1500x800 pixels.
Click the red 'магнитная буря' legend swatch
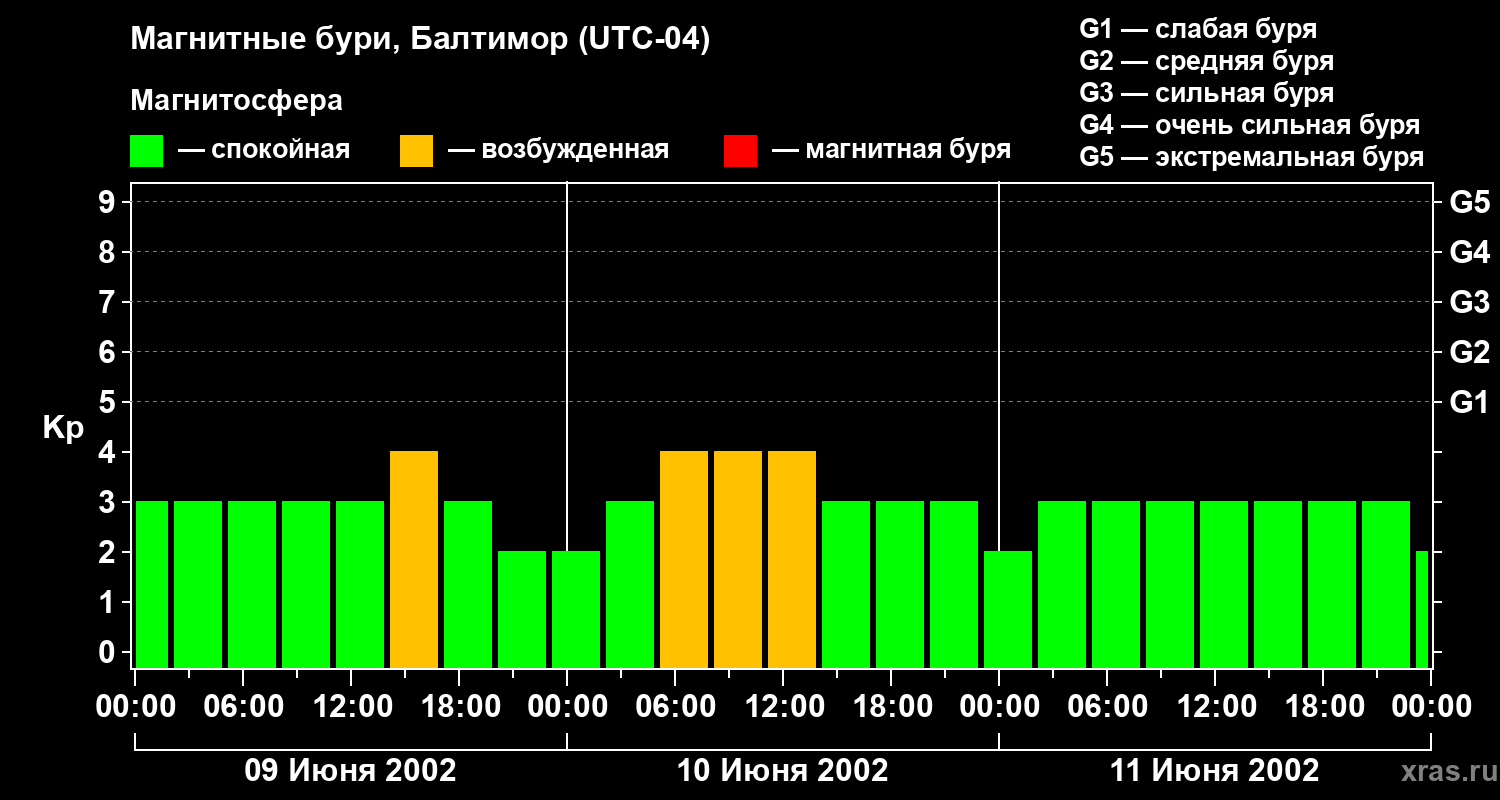(740, 151)
